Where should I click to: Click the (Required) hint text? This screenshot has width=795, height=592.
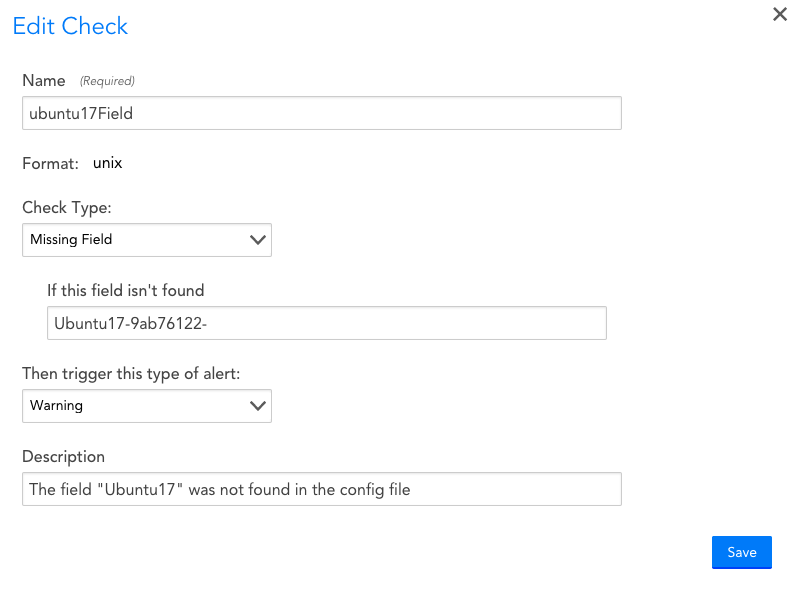pos(107,81)
